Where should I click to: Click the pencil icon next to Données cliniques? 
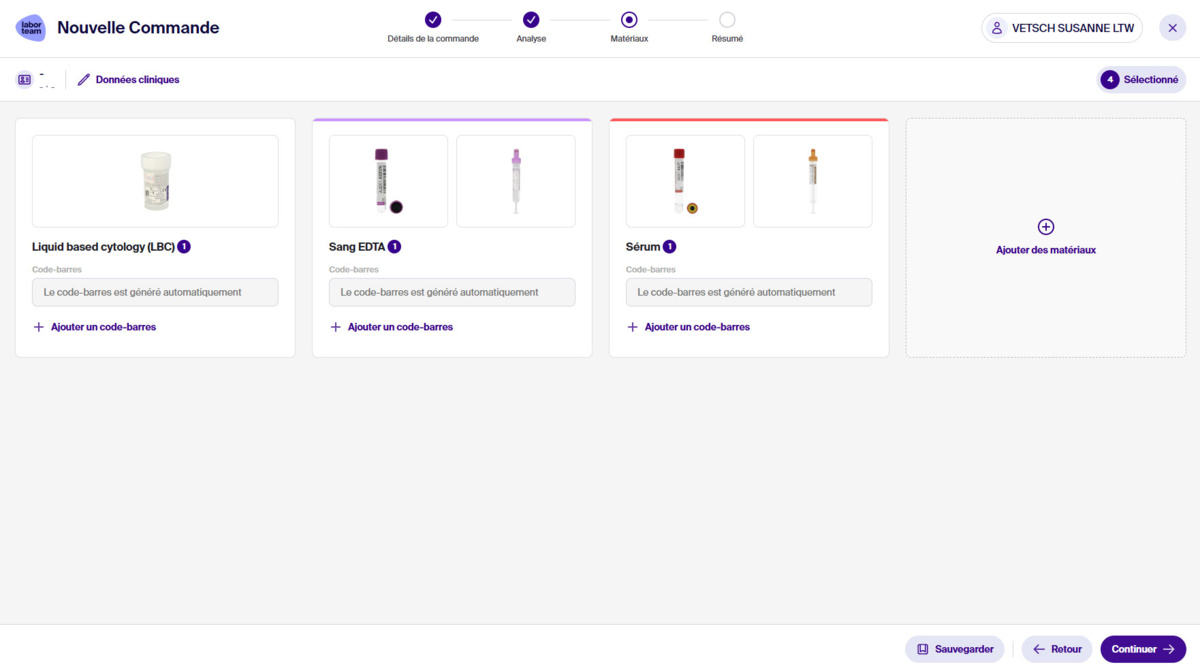(x=84, y=79)
